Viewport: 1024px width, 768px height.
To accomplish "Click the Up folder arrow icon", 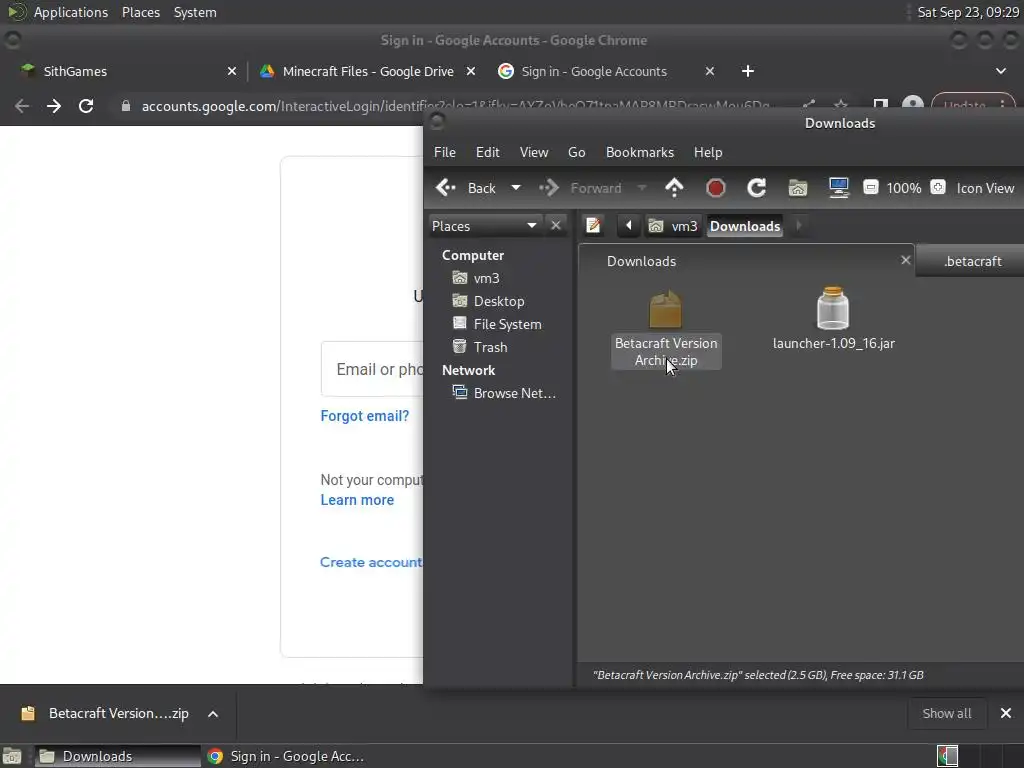I will tap(674, 188).
